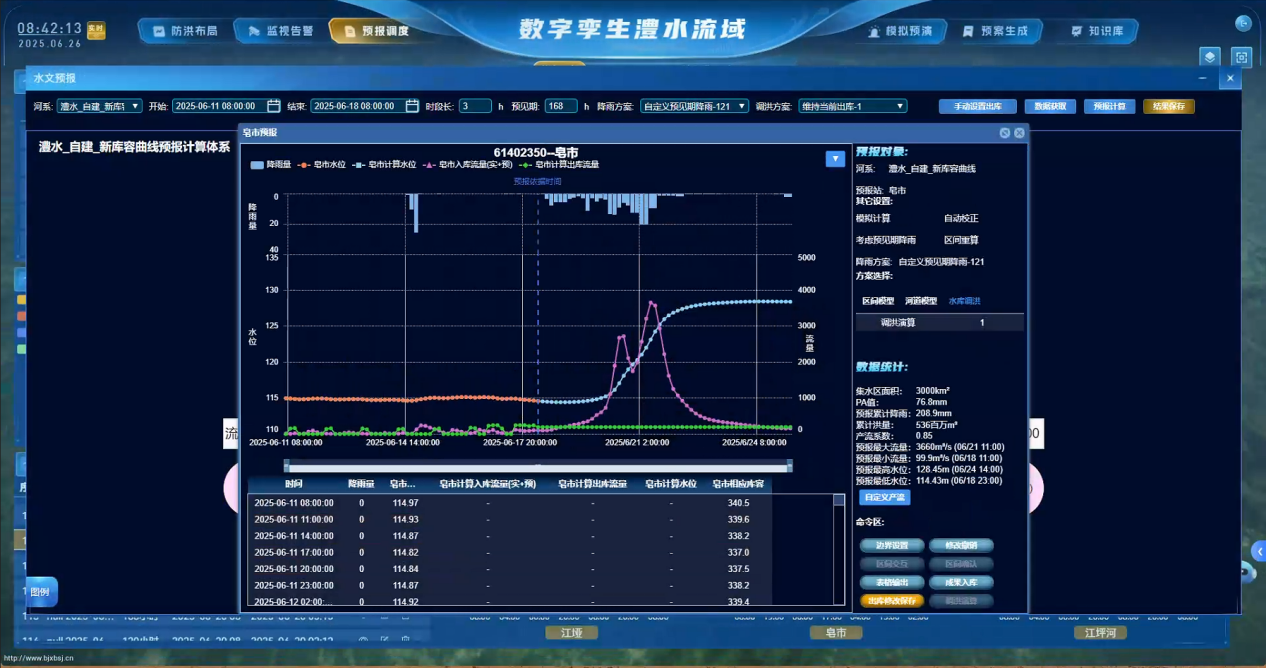The height and width of the screenshot is (668, 1266).
Task: Expand the right-edge collapsed panel arrow
Action: pos(1259,551)
